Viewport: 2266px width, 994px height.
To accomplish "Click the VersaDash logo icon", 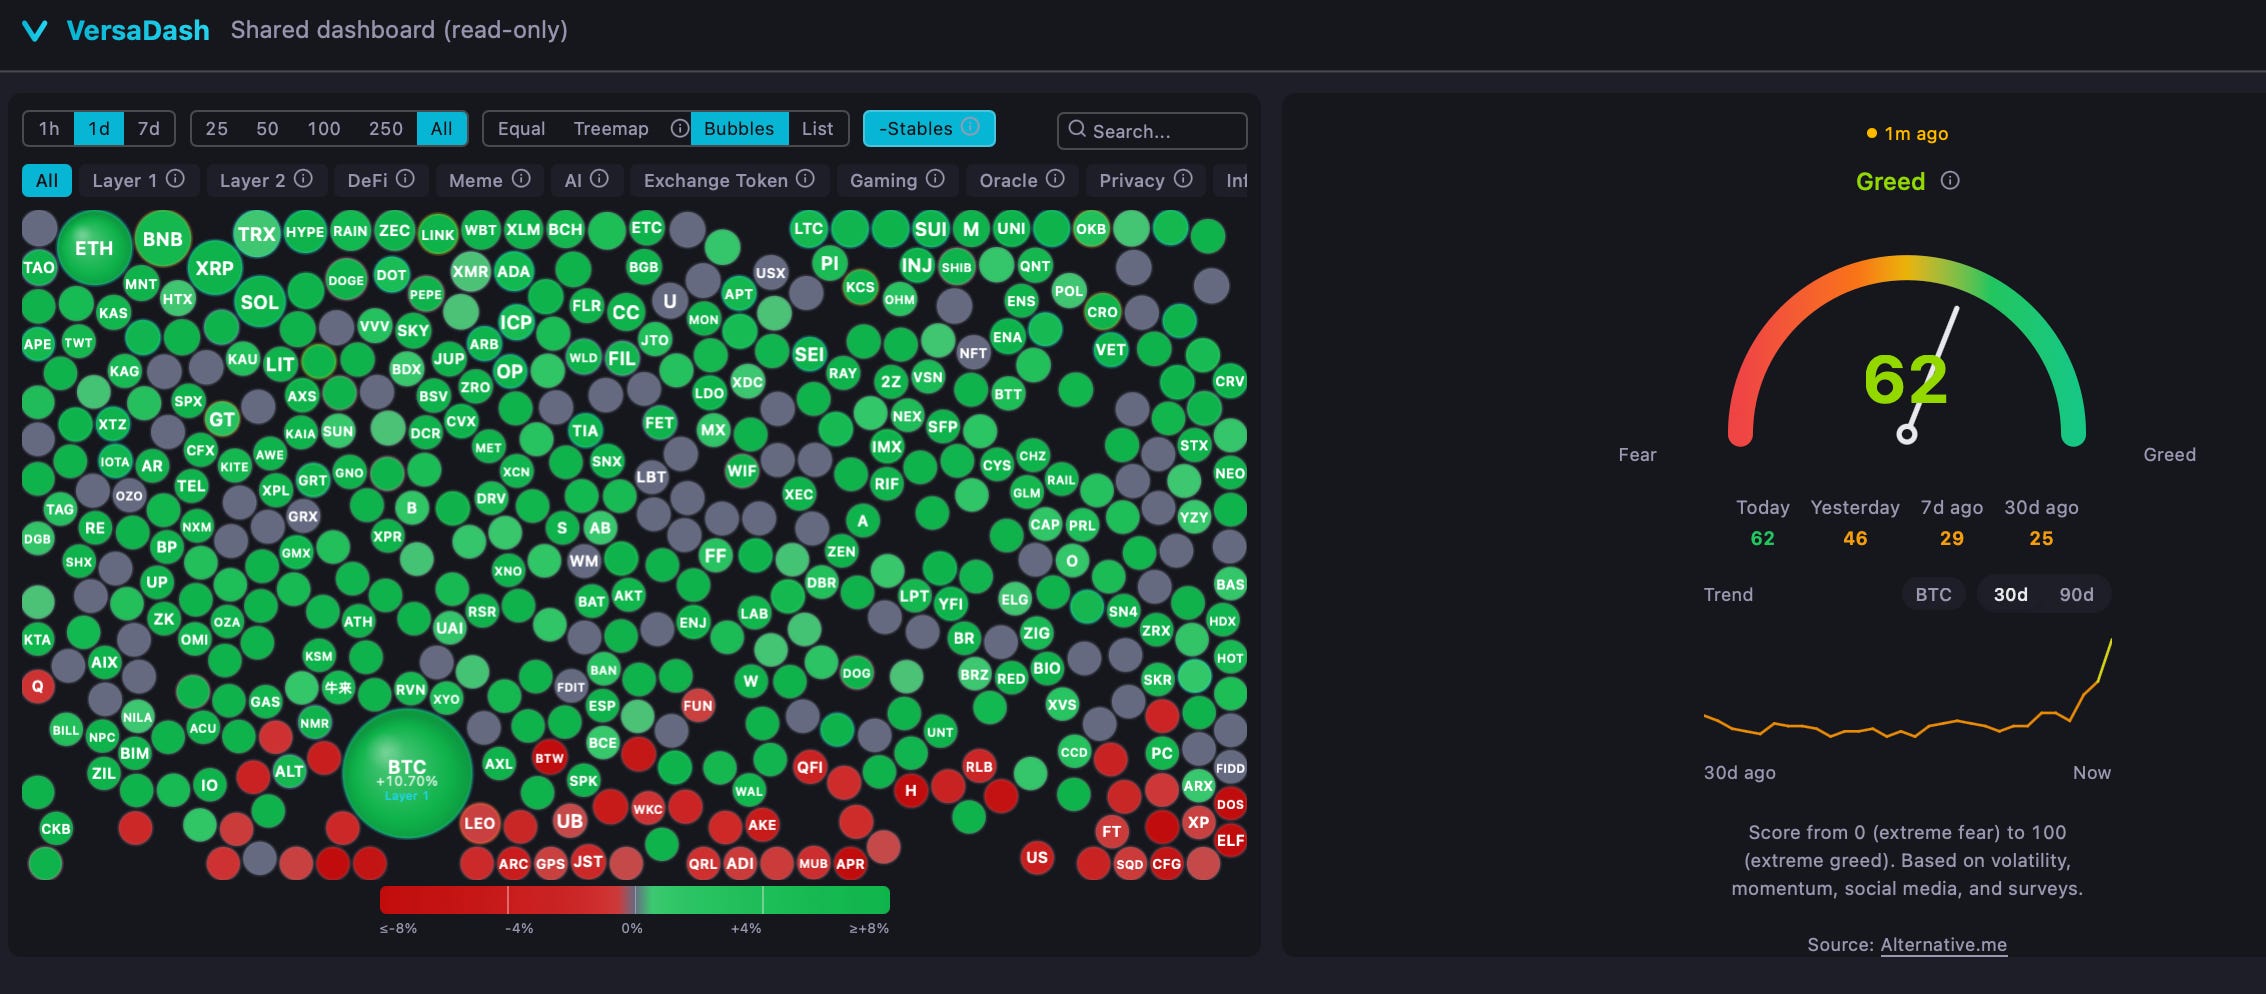I will coord(35,31).
